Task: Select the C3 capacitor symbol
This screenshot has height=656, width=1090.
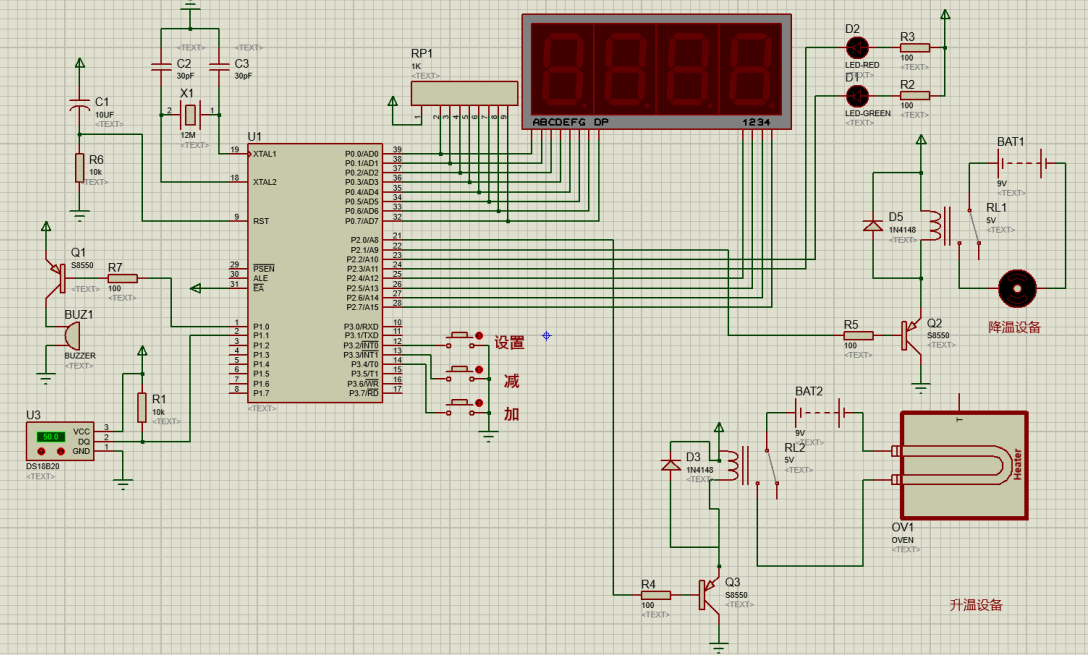Action: 219,67
